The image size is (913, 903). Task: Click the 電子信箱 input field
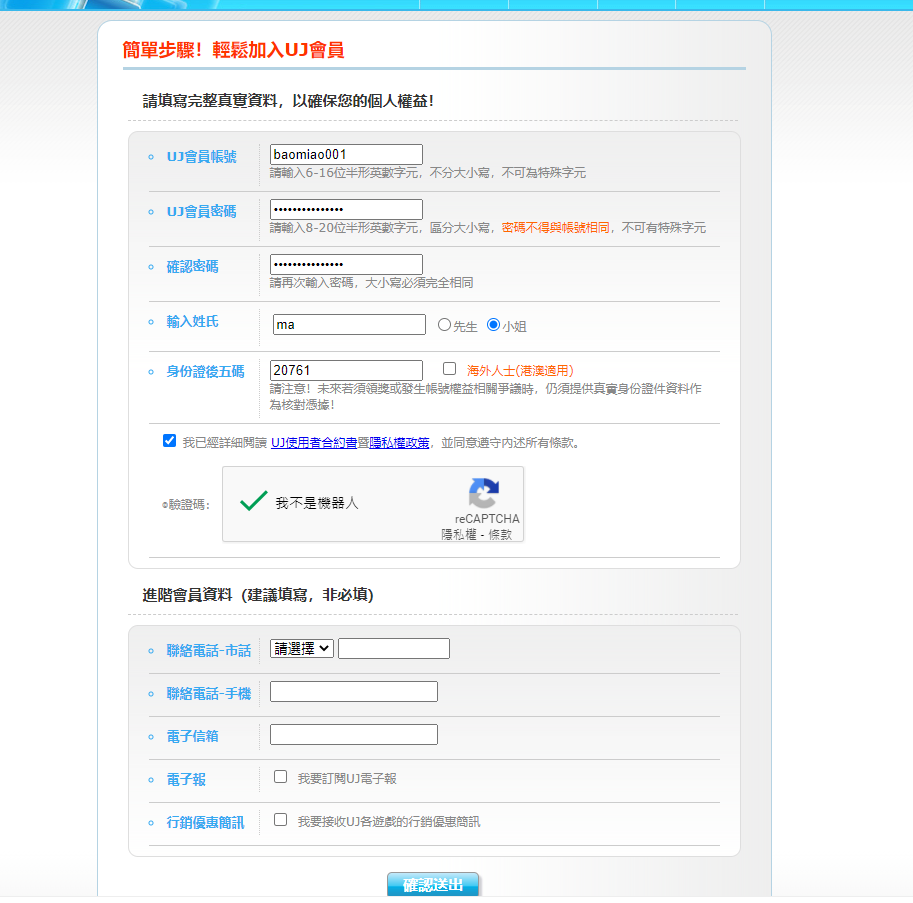[354, 735]
